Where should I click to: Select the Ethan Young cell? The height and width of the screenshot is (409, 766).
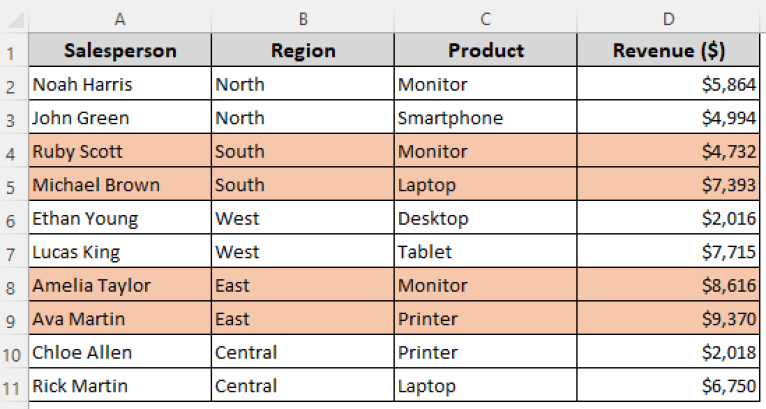pos(120,219)
